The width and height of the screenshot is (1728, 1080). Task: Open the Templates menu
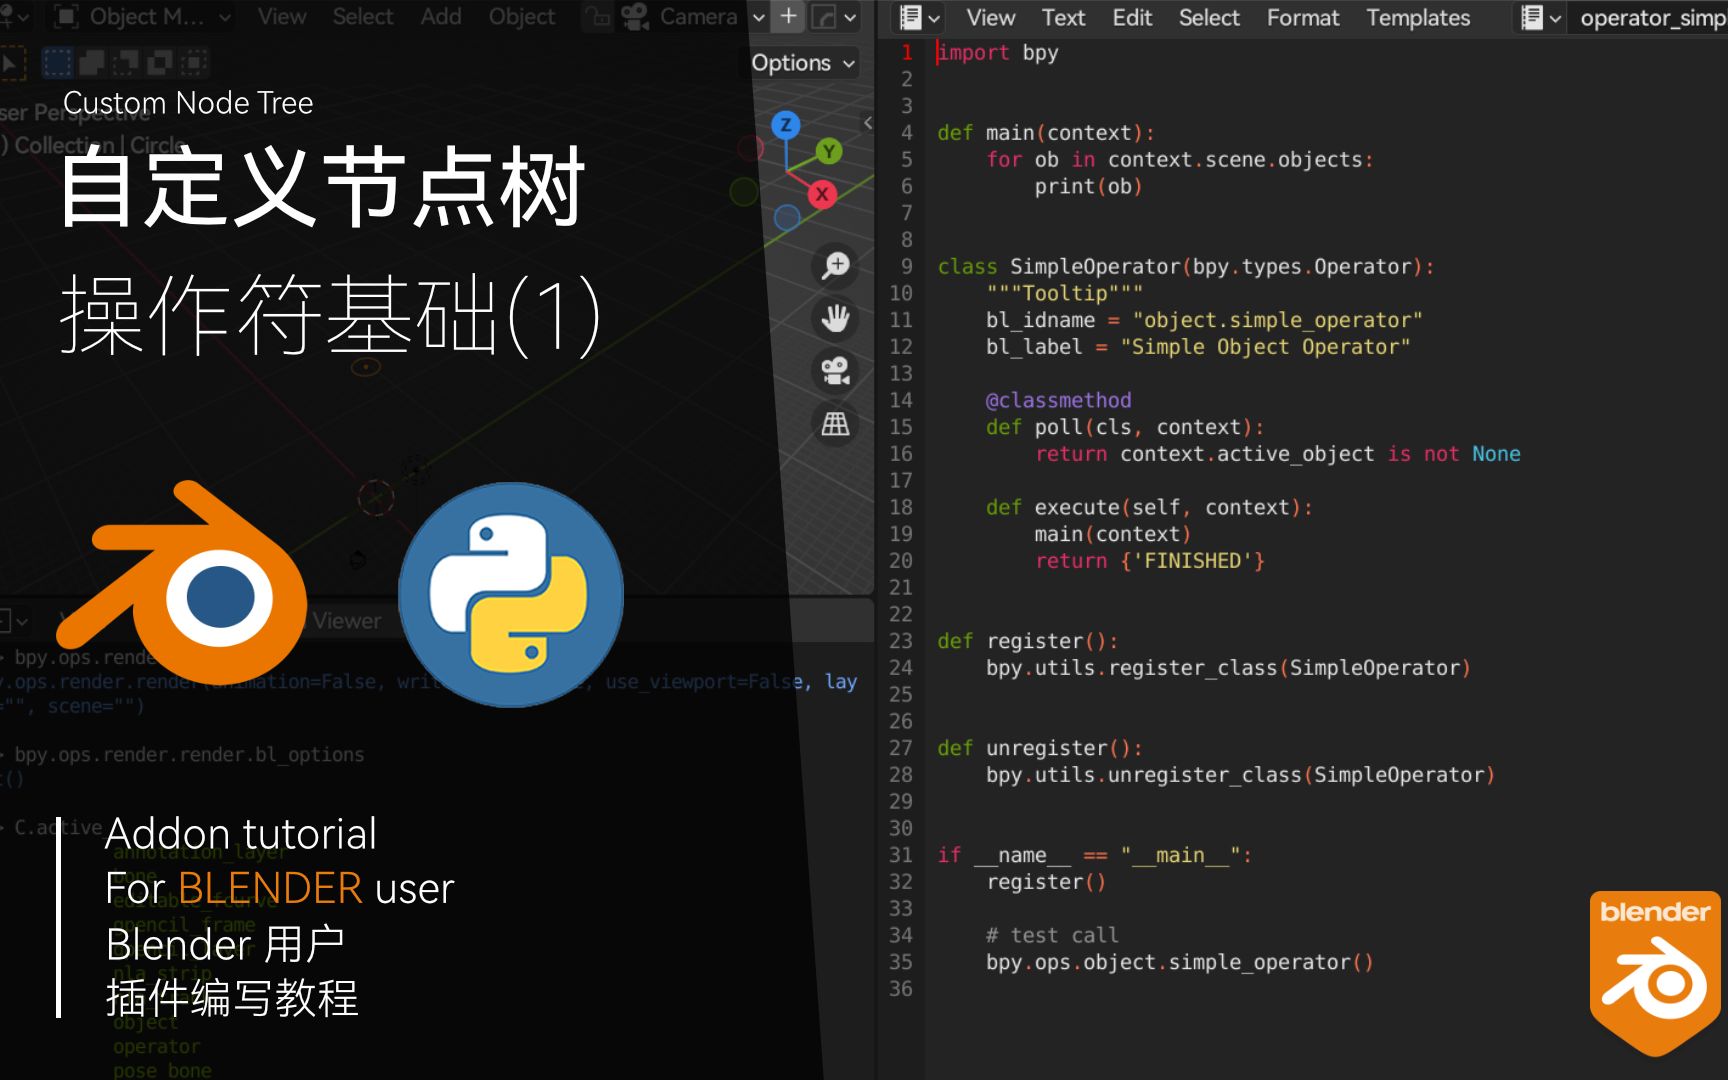click(x=1417, y=17)
